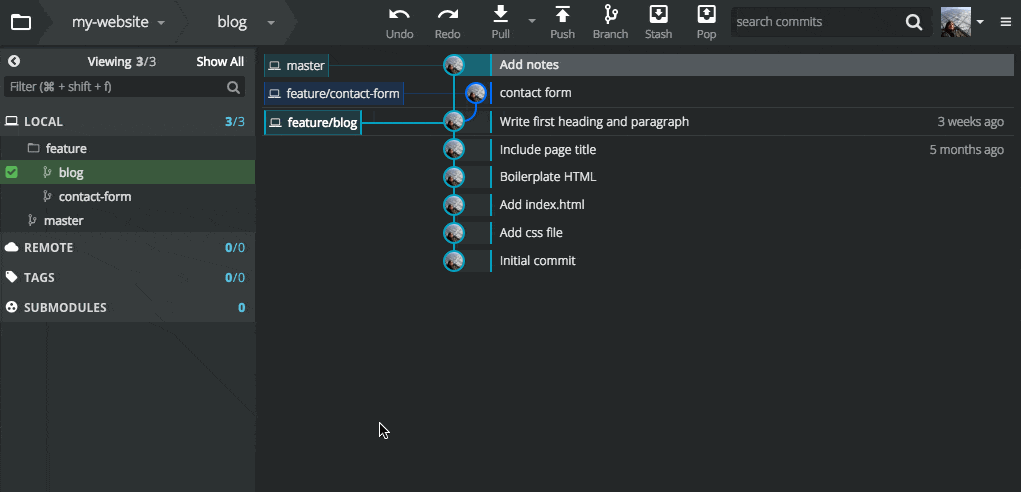This screenshot has width=1021, height=492.
Task: Select the Include page title commit
Action: click(x=548, y=149)
